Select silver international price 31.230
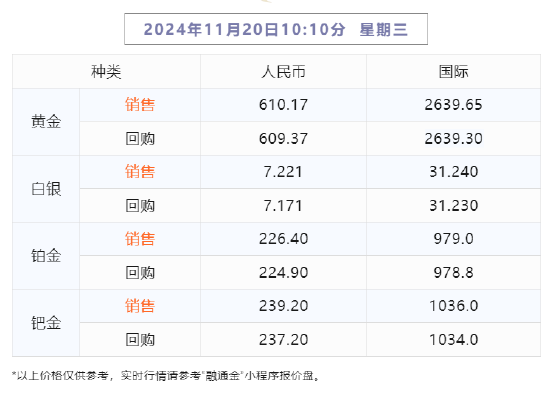Screen dimensions: 550x395 [x=454, y=206]
